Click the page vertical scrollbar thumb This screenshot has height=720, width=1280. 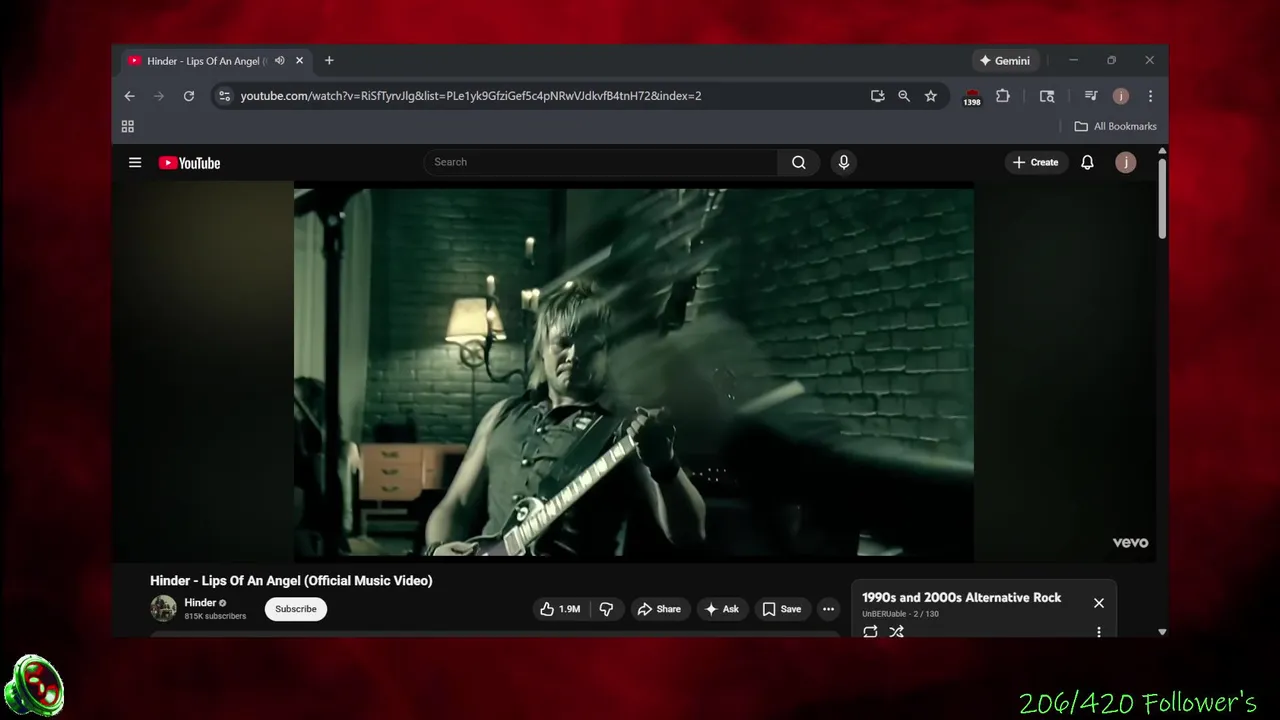[x=1162, y=198]
